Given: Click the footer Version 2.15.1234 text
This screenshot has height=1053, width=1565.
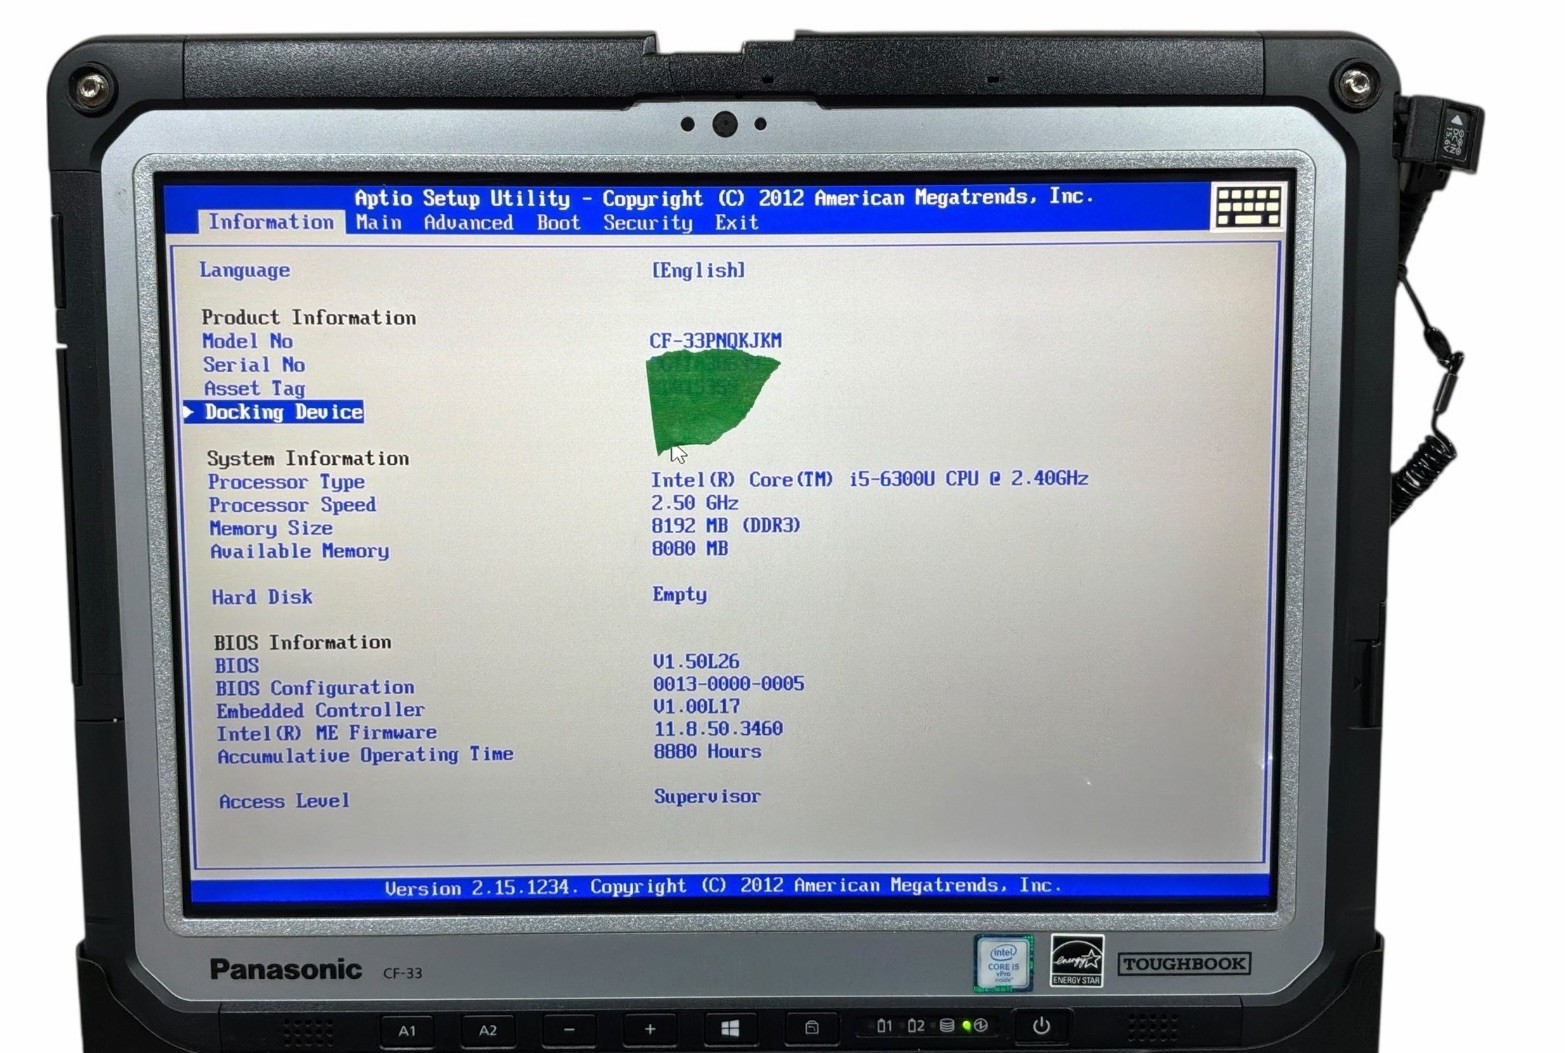Looking at the screenshot, I should pos(723,886).
